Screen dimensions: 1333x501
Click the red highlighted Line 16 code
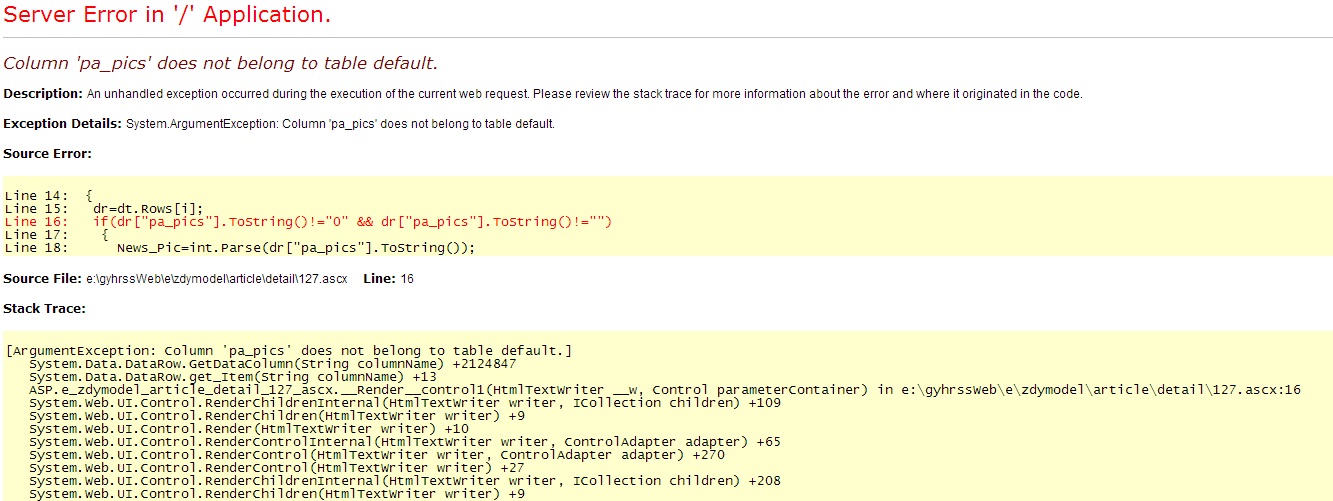pos(350,222)
